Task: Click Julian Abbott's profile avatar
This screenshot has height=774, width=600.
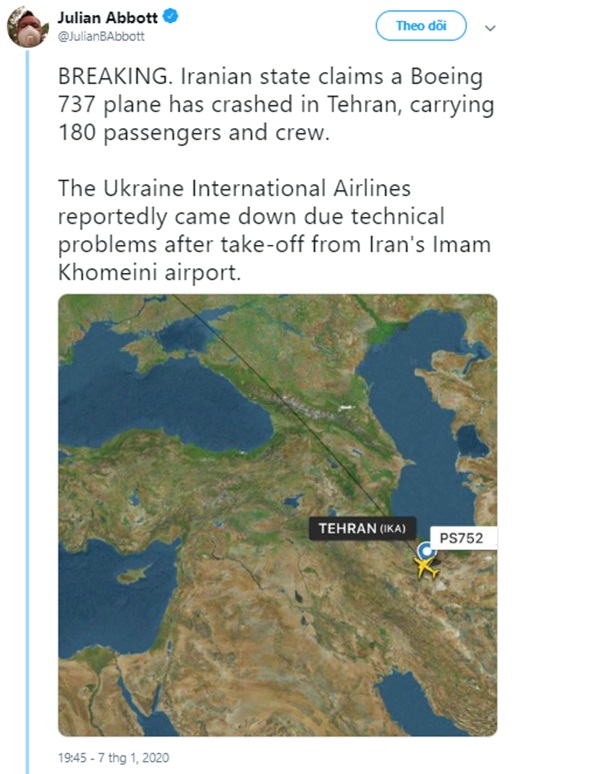Action: click(x=27, y=29)
